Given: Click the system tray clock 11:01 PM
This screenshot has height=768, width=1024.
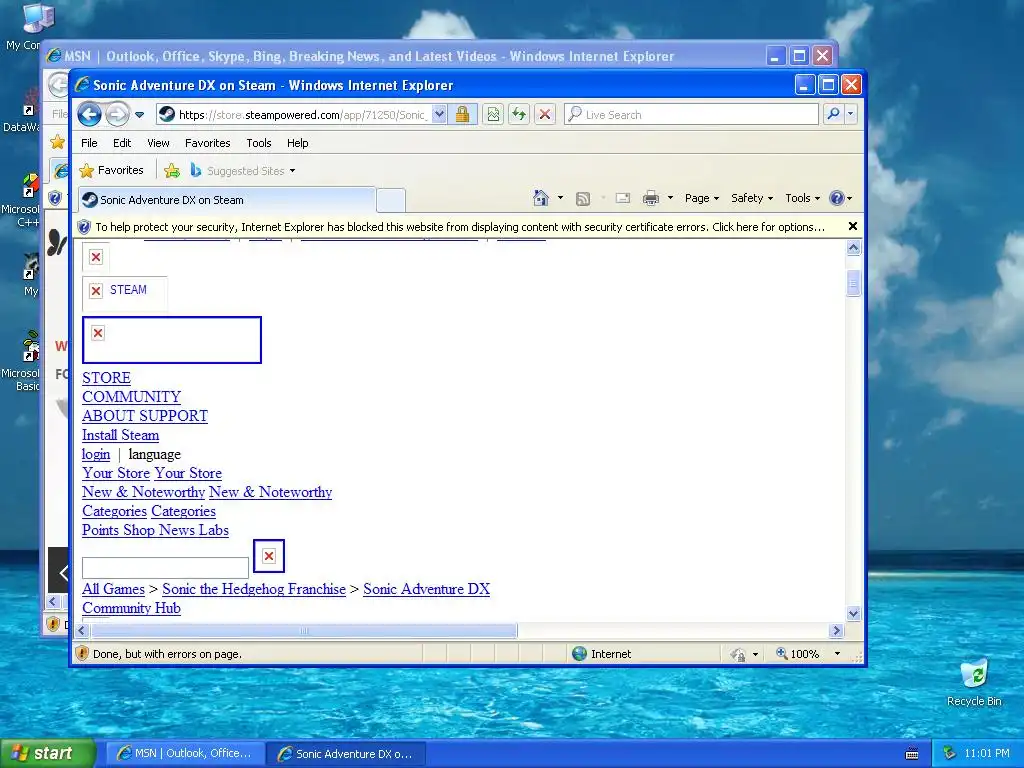Looking at the screenshot, I should pyautogui.click(x=987, y=754).
